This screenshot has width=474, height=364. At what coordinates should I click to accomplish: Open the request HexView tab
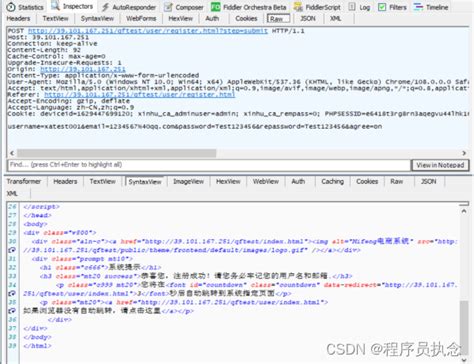point(180,18)
